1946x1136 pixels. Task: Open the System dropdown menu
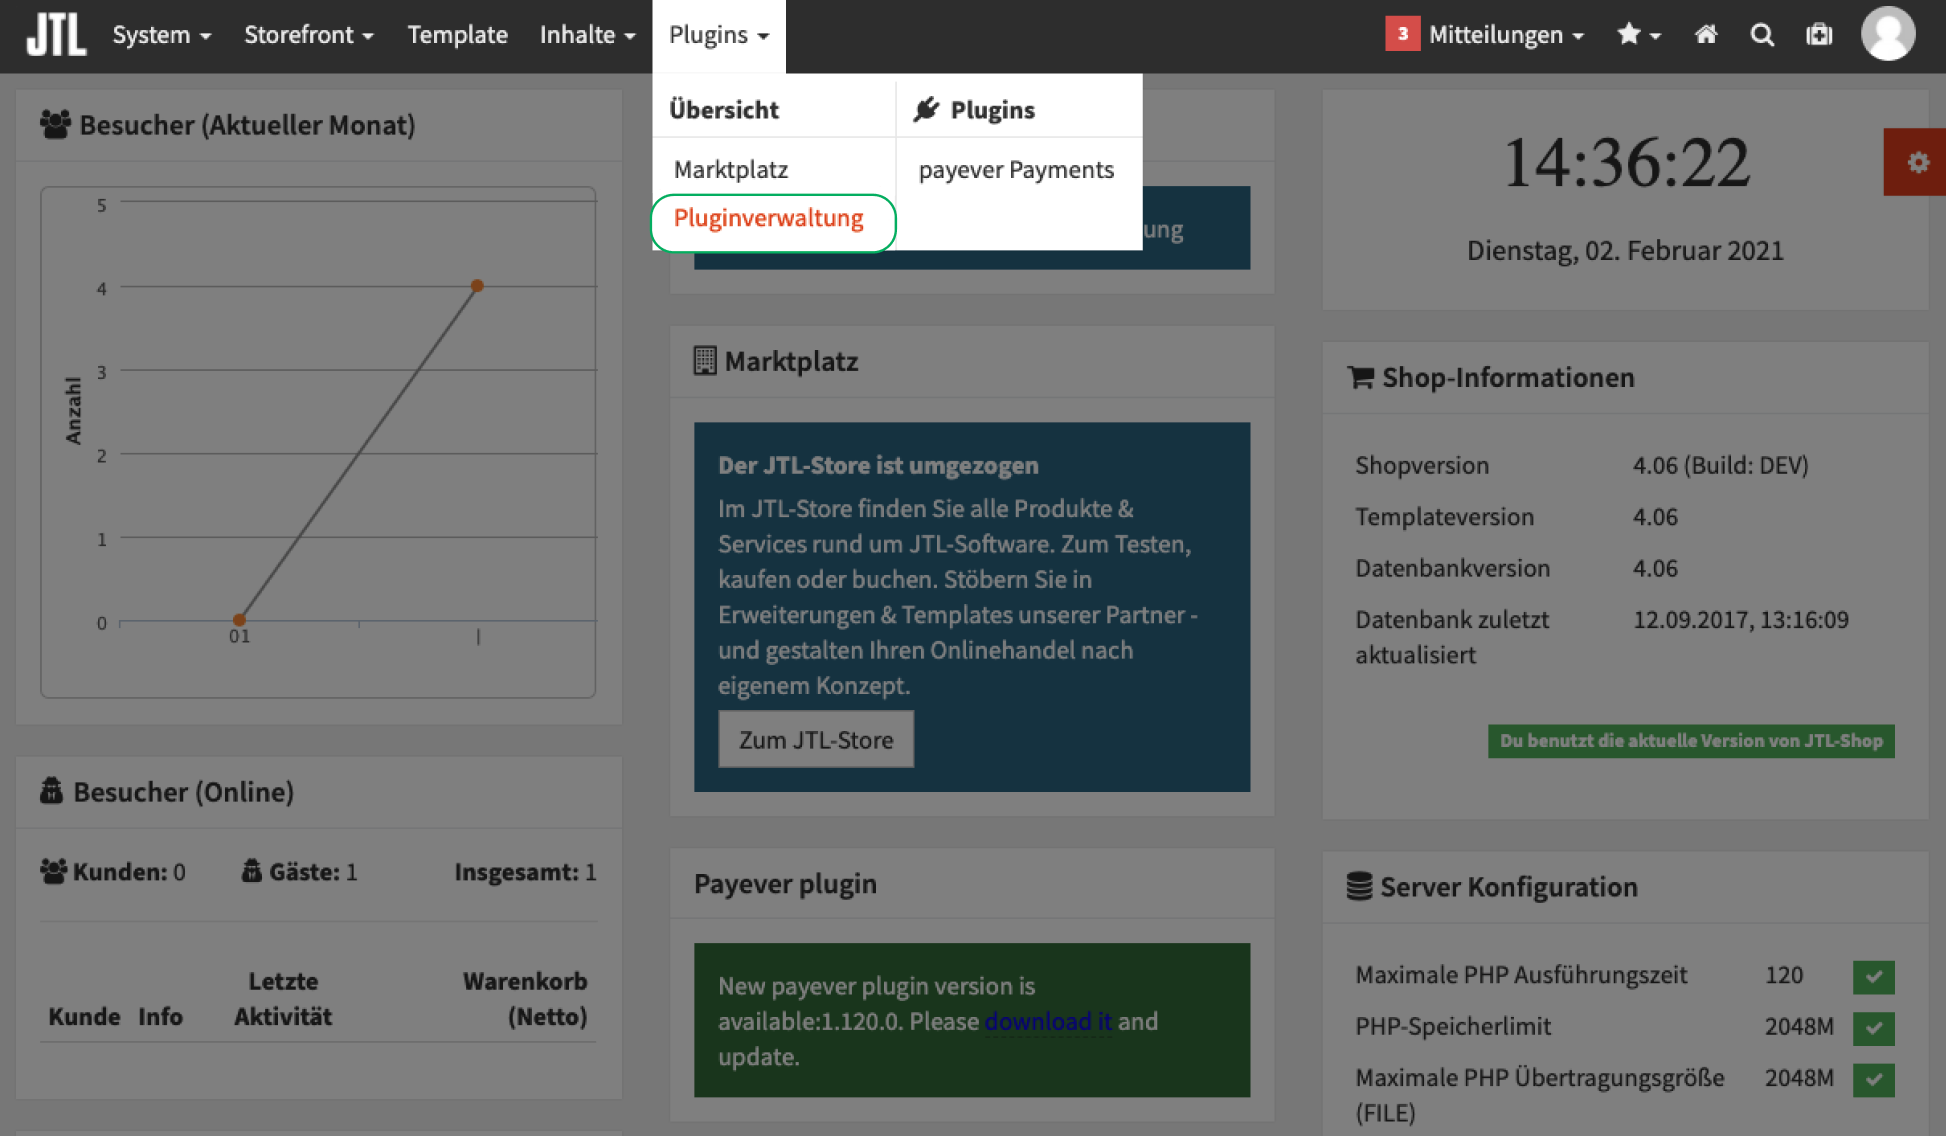pos(162,35)
